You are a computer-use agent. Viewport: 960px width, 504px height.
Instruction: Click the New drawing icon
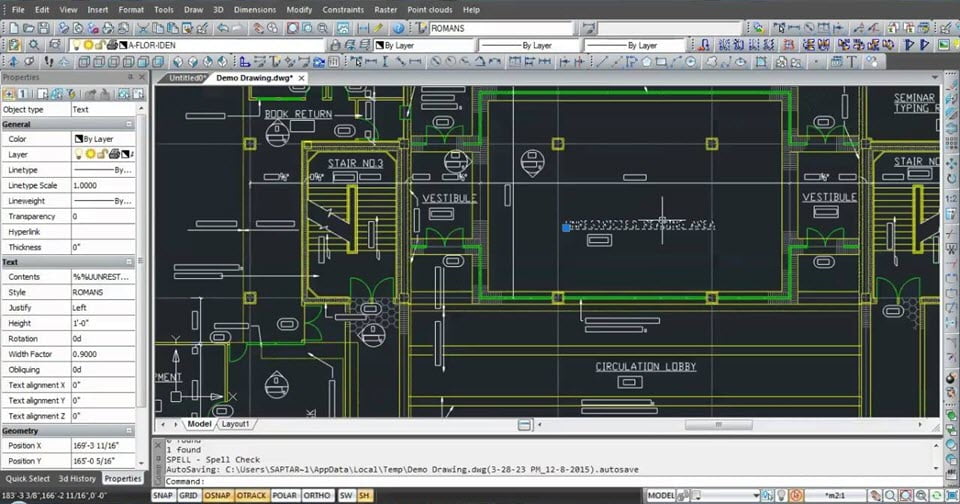pyautogui.click(x=13, y=28)
